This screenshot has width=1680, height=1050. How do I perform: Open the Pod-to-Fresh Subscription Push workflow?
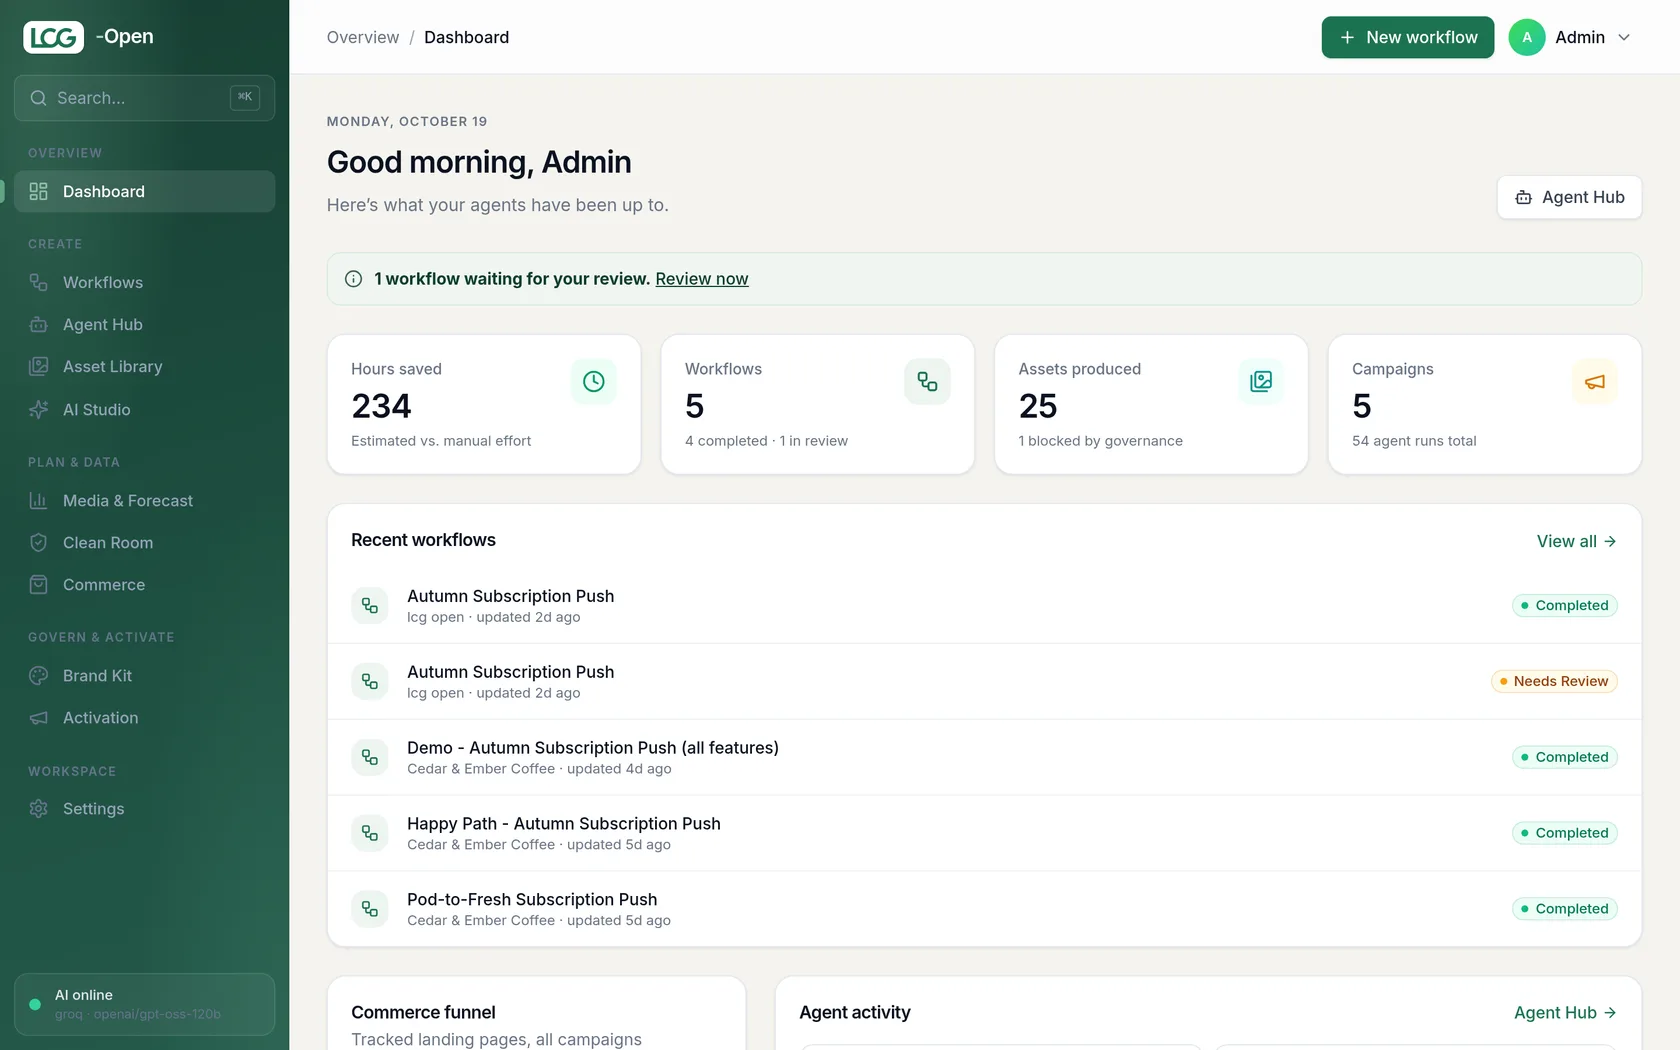coord(984,909)
